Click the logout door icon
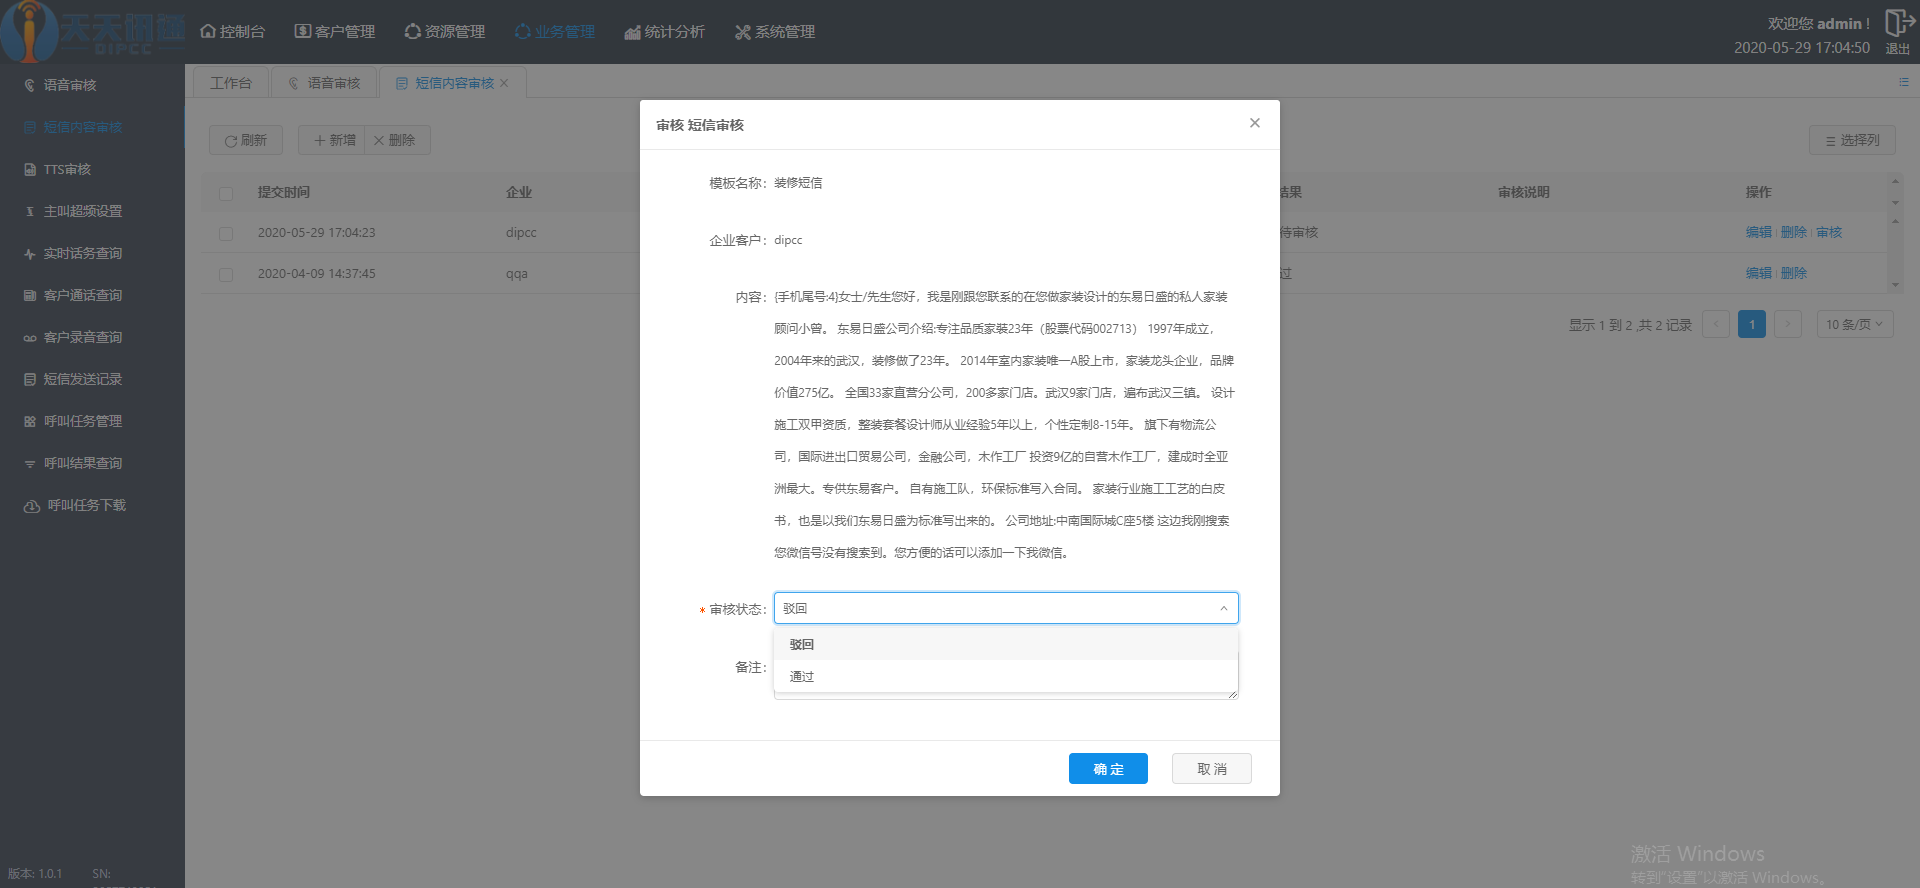 (1898, 23)
